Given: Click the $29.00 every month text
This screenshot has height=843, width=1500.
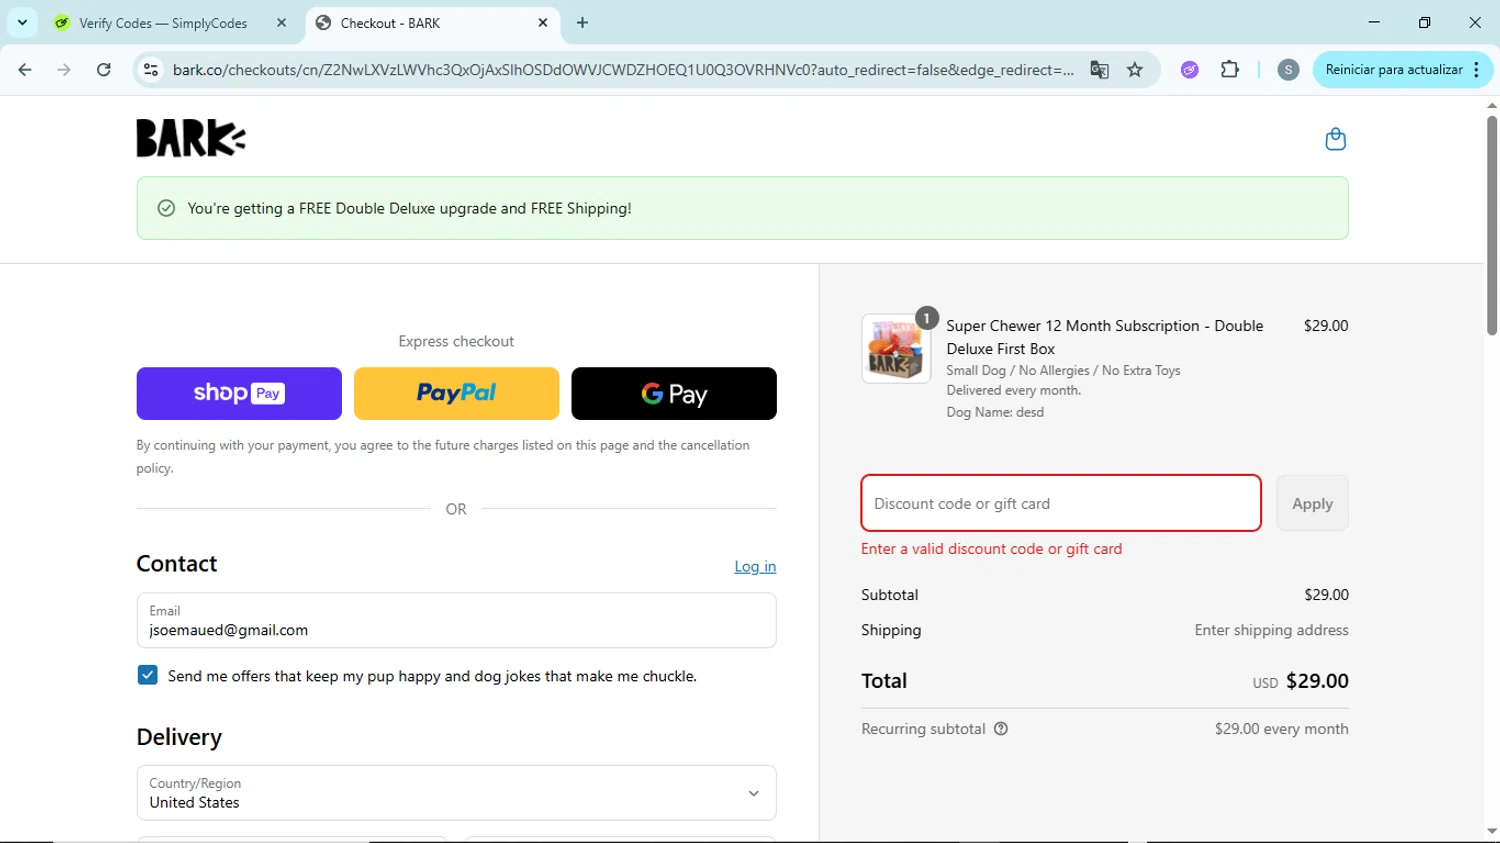Looking at the screenshot, I should [x=1281, y=729].
